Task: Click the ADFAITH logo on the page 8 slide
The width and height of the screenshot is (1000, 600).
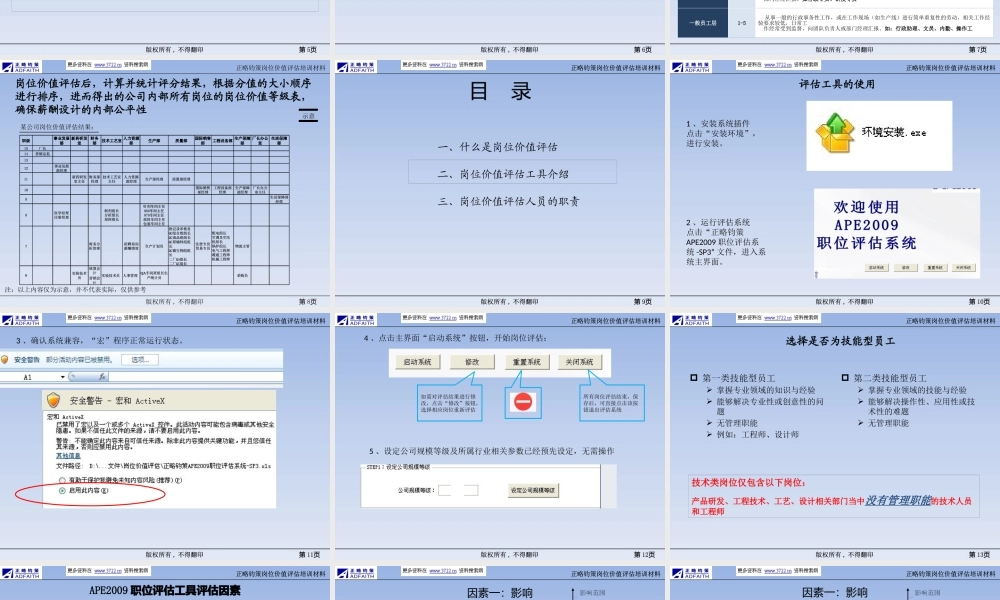Action: 21,67
